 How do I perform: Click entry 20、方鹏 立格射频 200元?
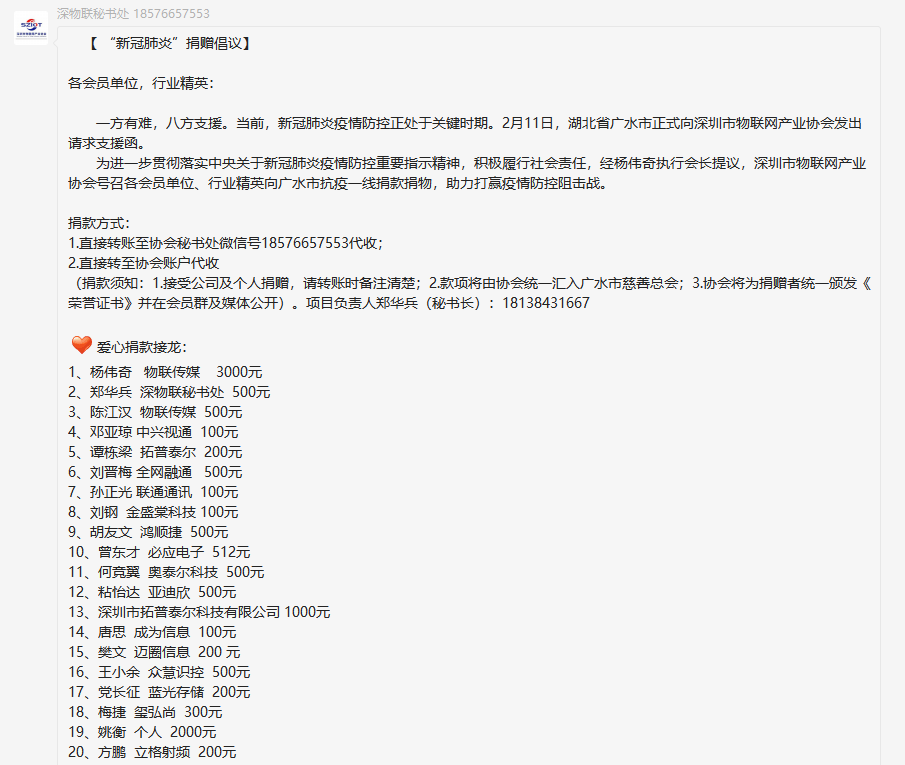point(152,752)
